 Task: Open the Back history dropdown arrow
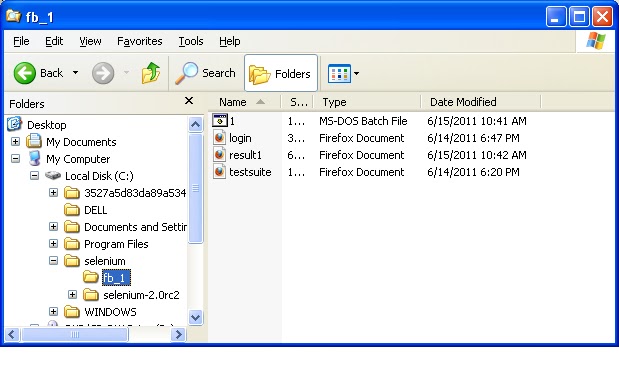[x=75, y=73]
